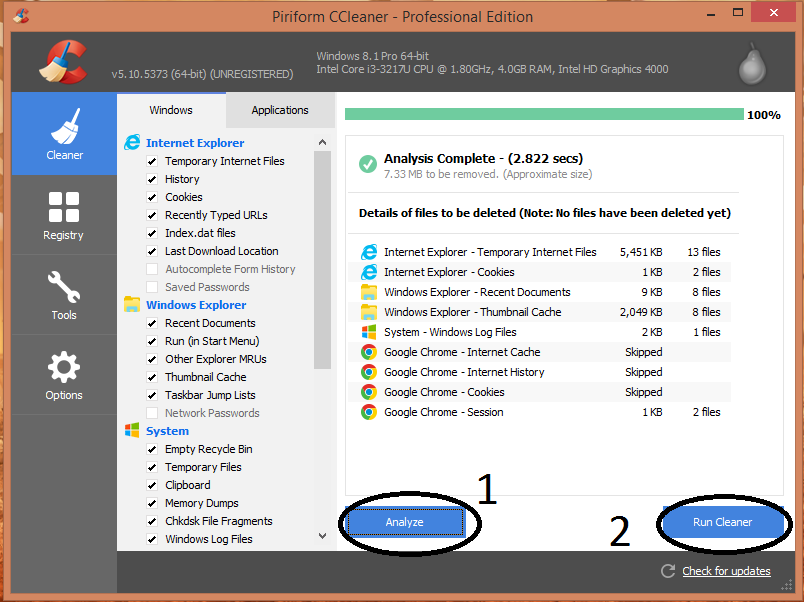Select the System category heading
The height and width of the screenshot is (602, 804).
pos(167,431)
